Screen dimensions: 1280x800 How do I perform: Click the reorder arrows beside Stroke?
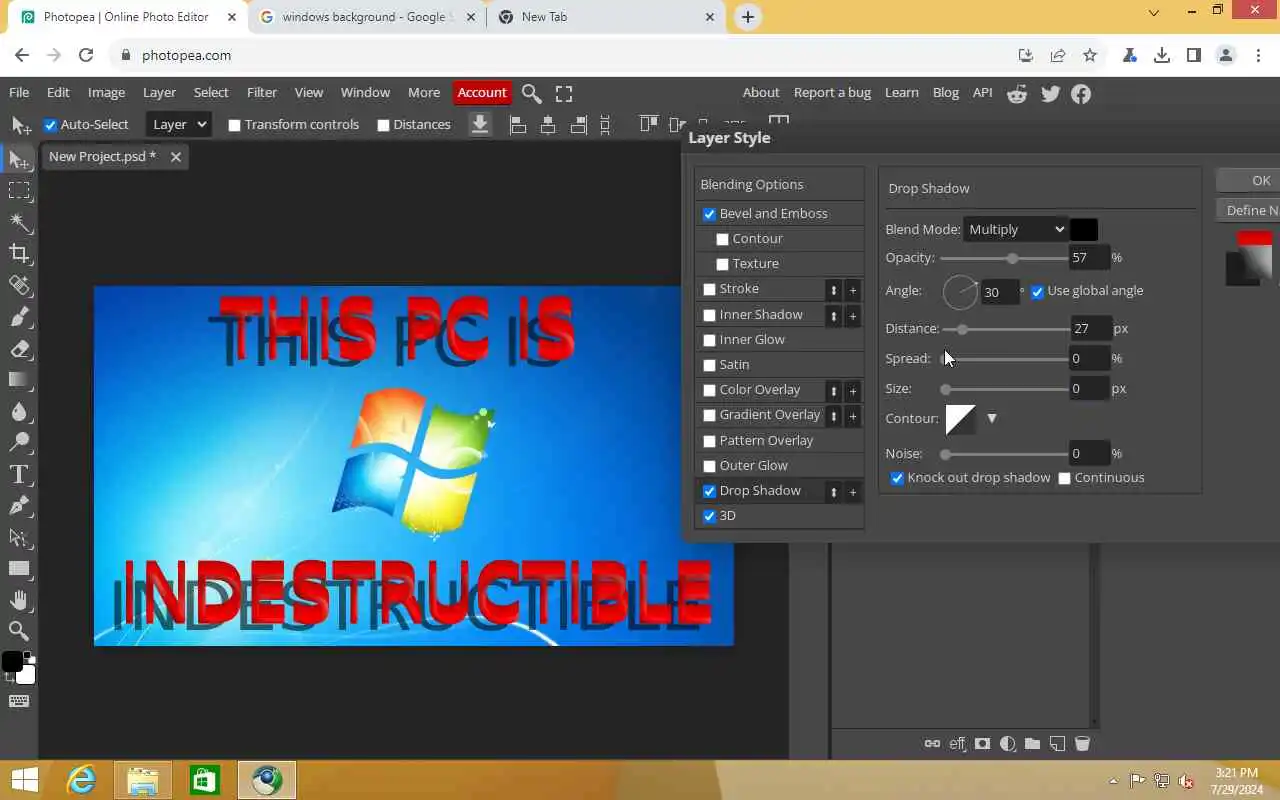point(833,290)
